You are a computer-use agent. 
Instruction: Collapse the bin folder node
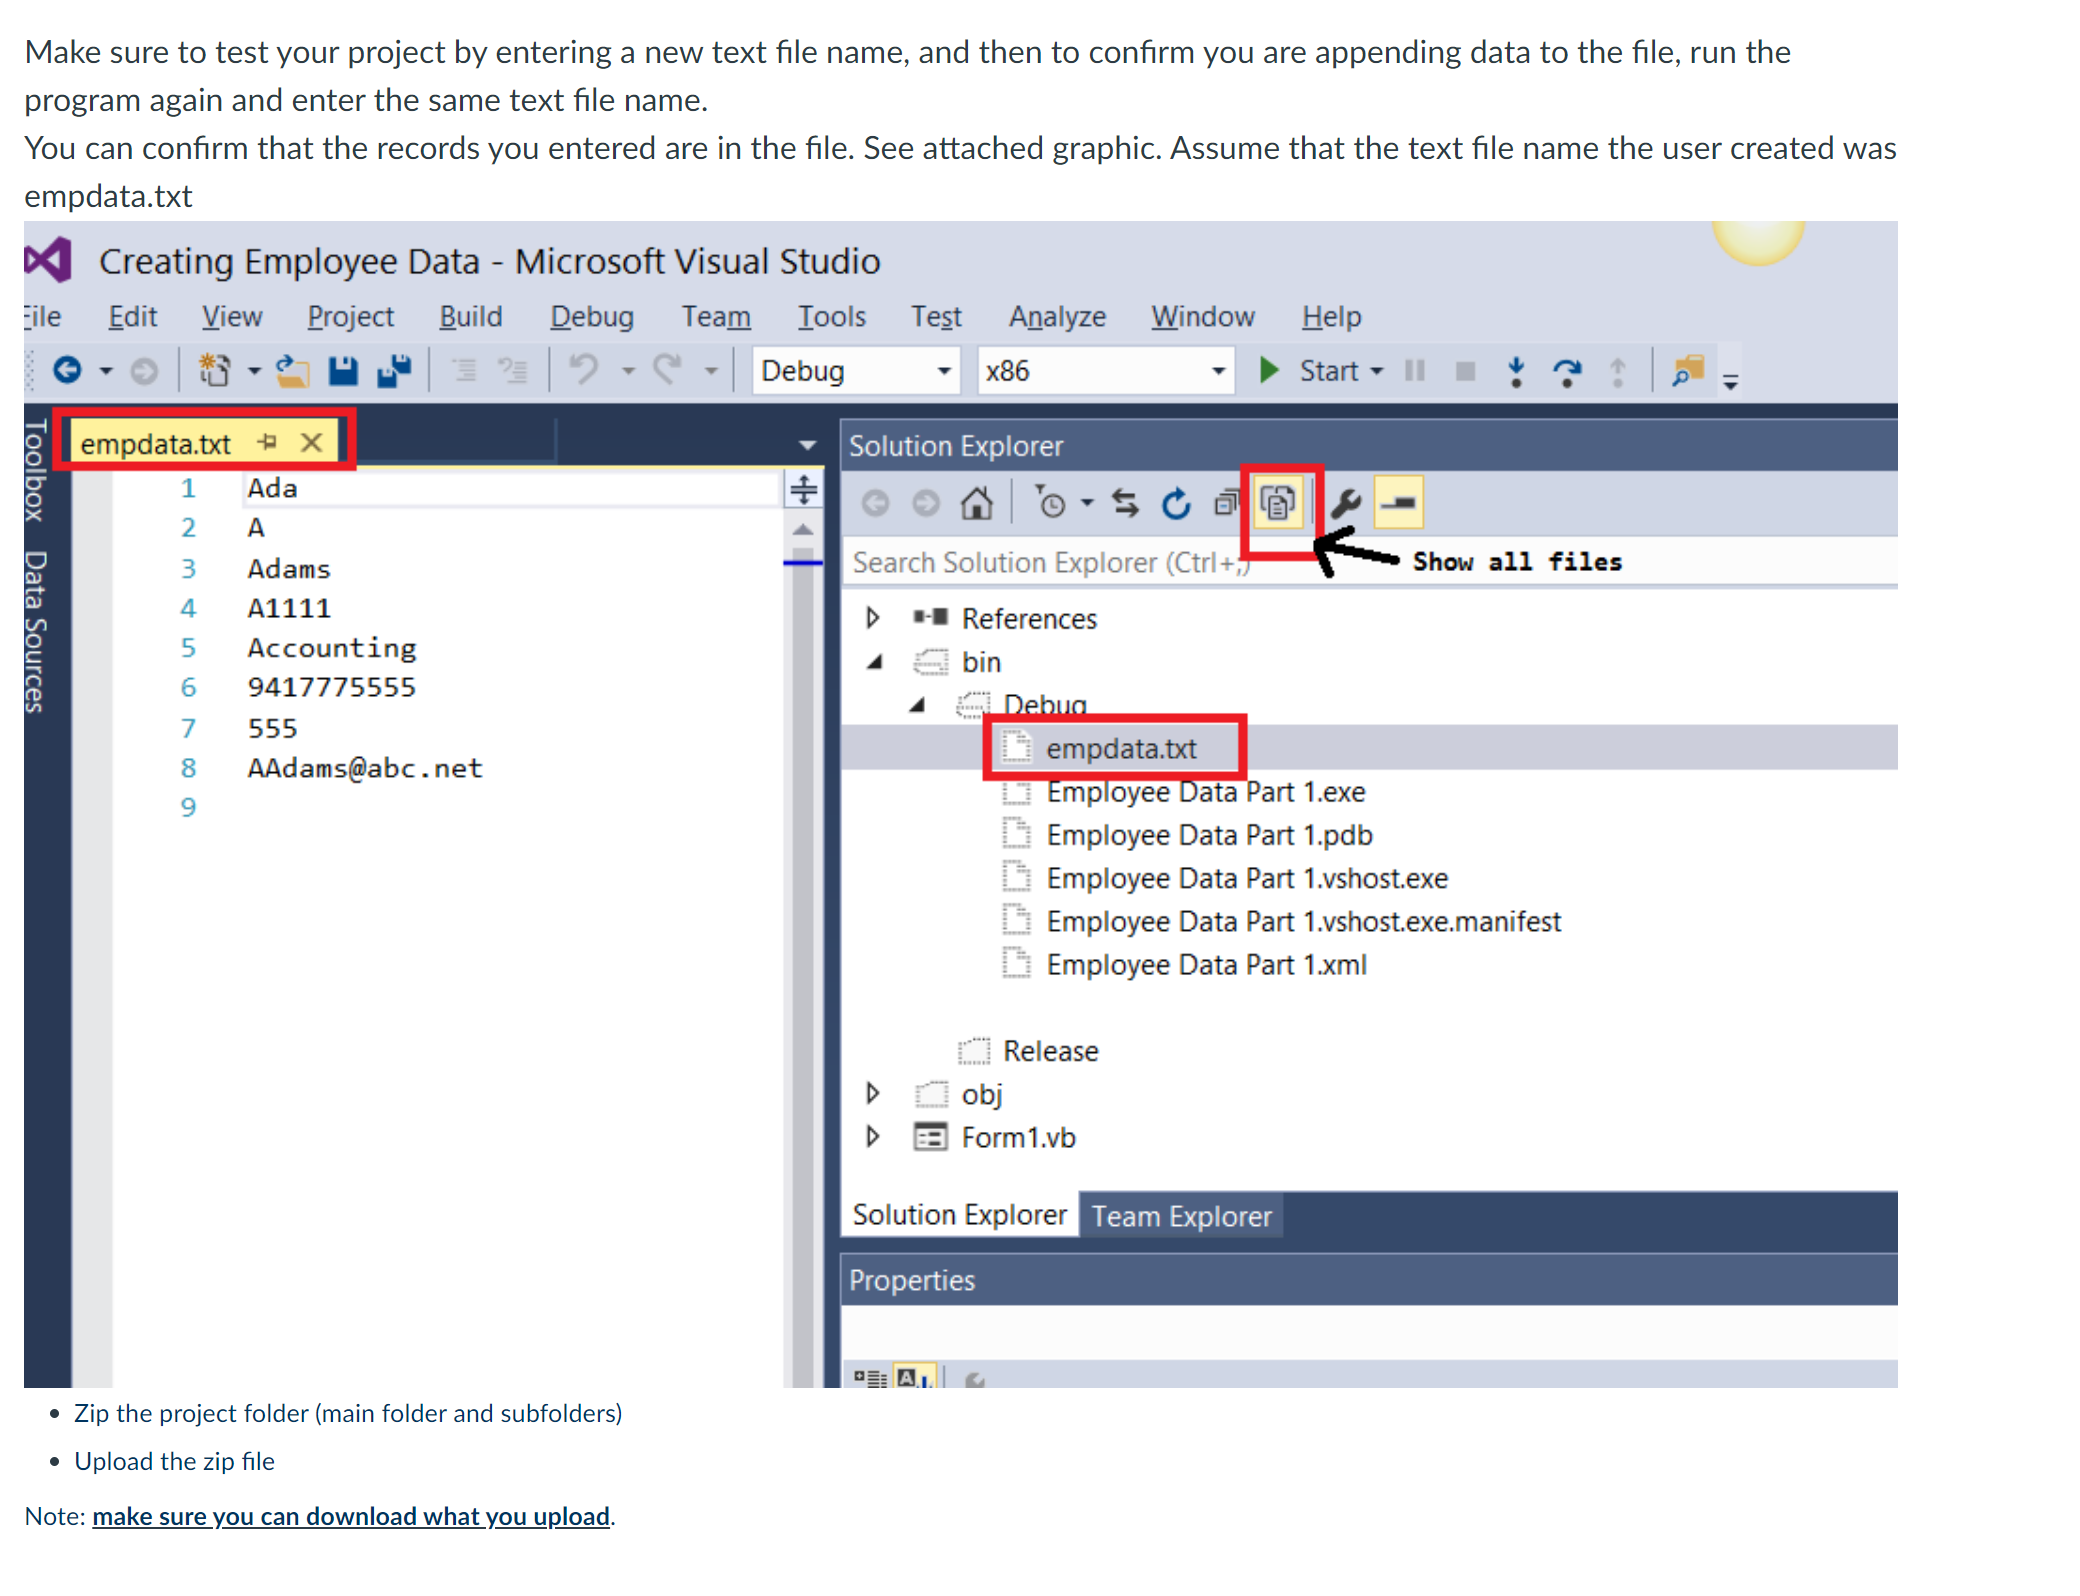[x=875, y=662]
